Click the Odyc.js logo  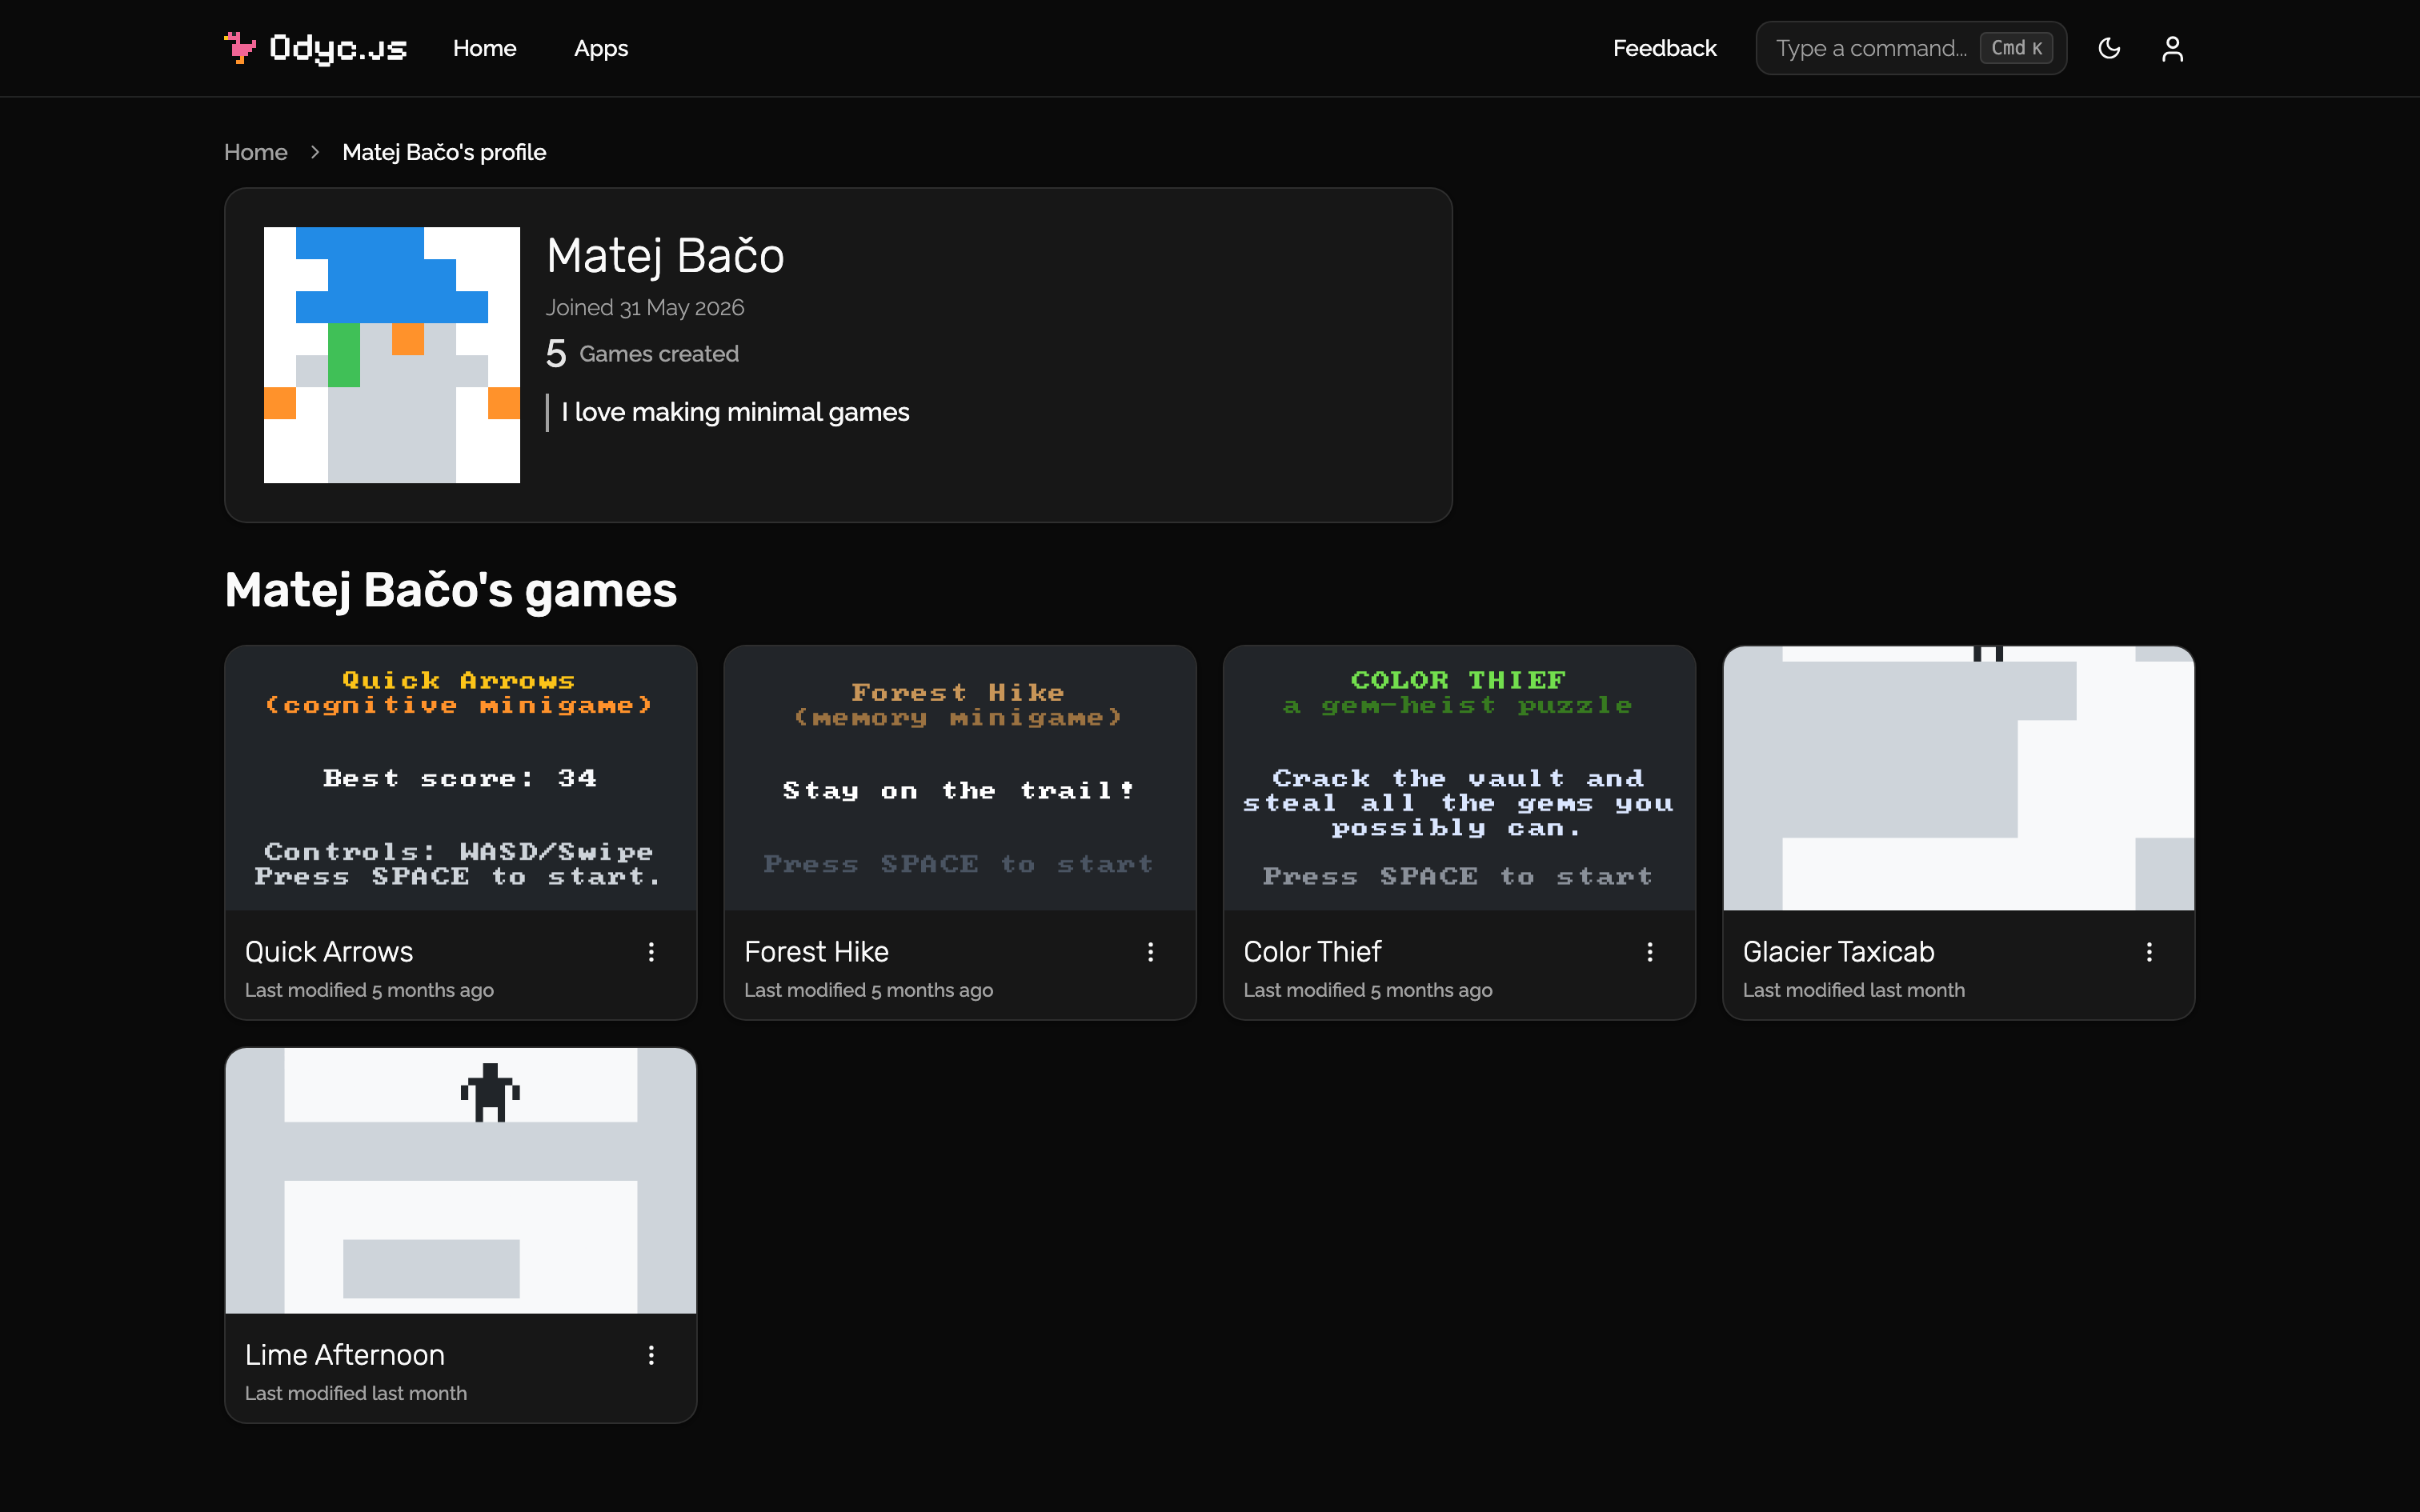[315, 48]
